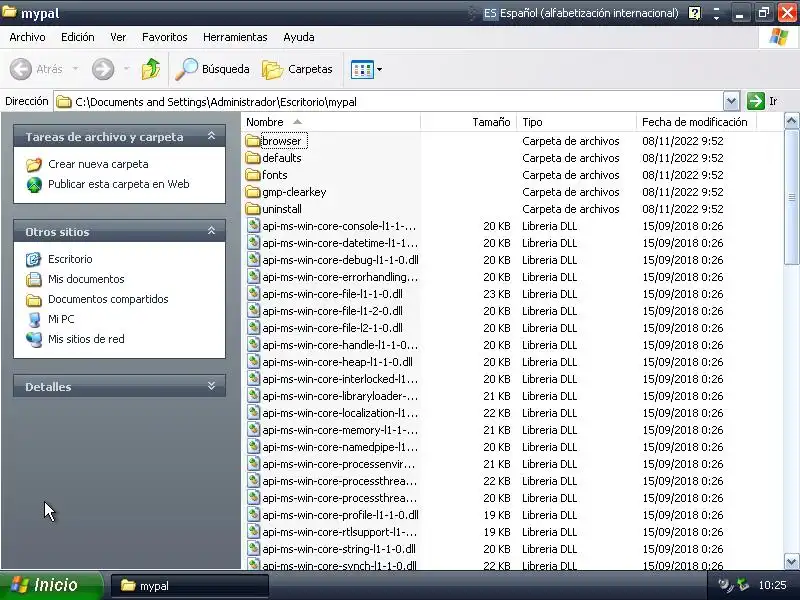Image resolution: width=800 pixels, height=600 pixels.
Task: Expand the Detalles panel
Action: [x=211, y=386]
